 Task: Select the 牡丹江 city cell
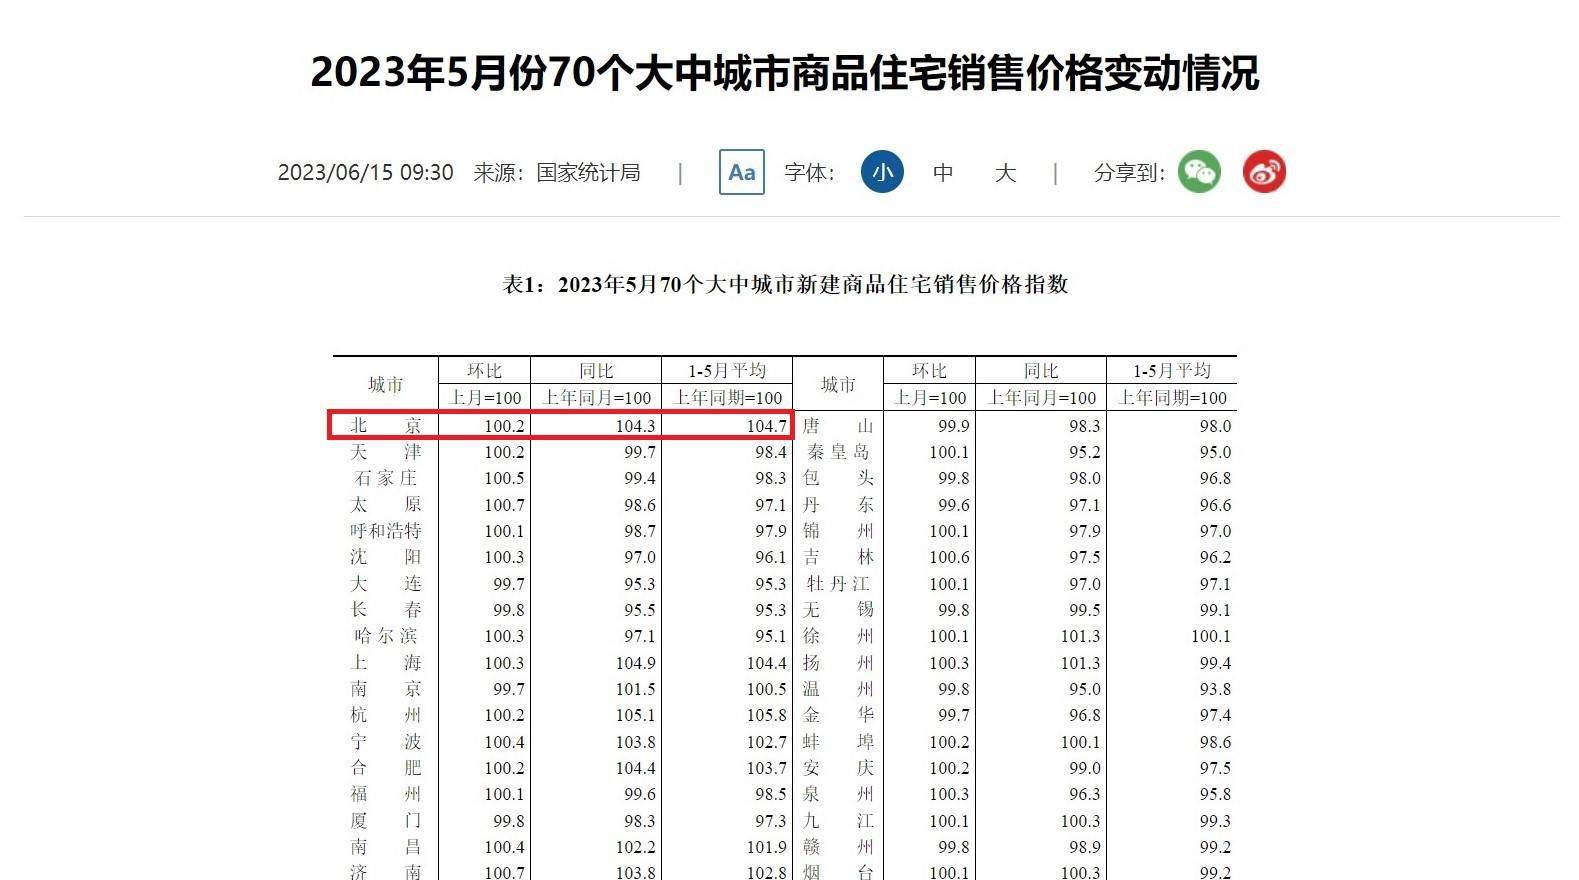pos(838,583)
